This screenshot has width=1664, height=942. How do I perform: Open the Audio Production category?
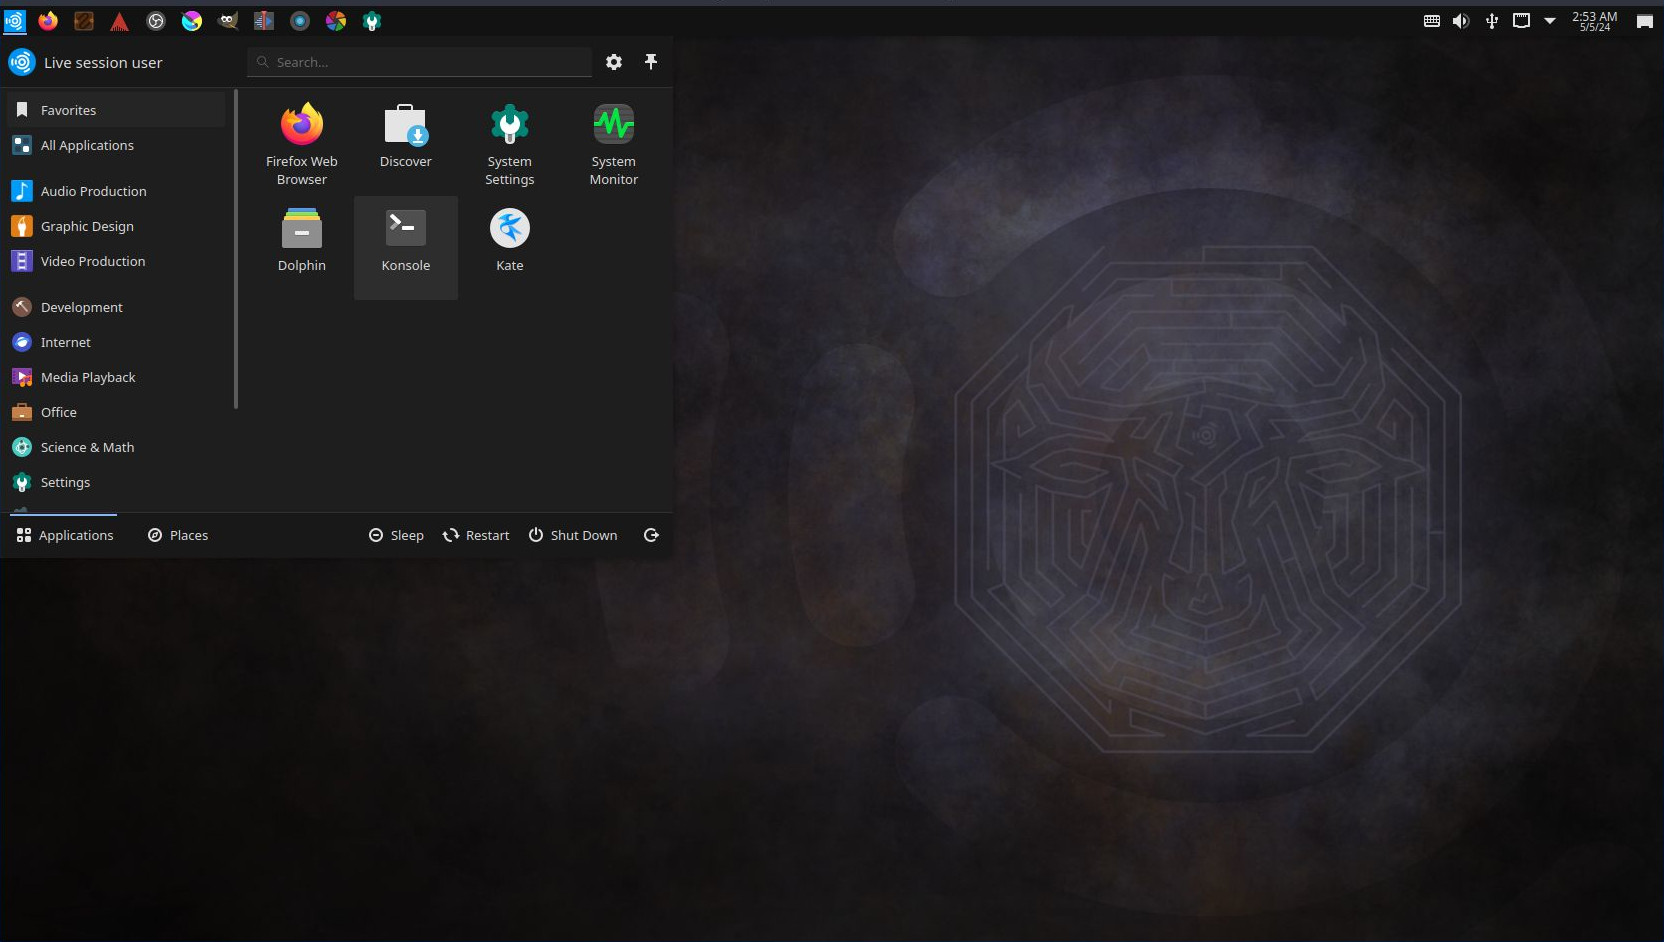(x=93, y=191)
